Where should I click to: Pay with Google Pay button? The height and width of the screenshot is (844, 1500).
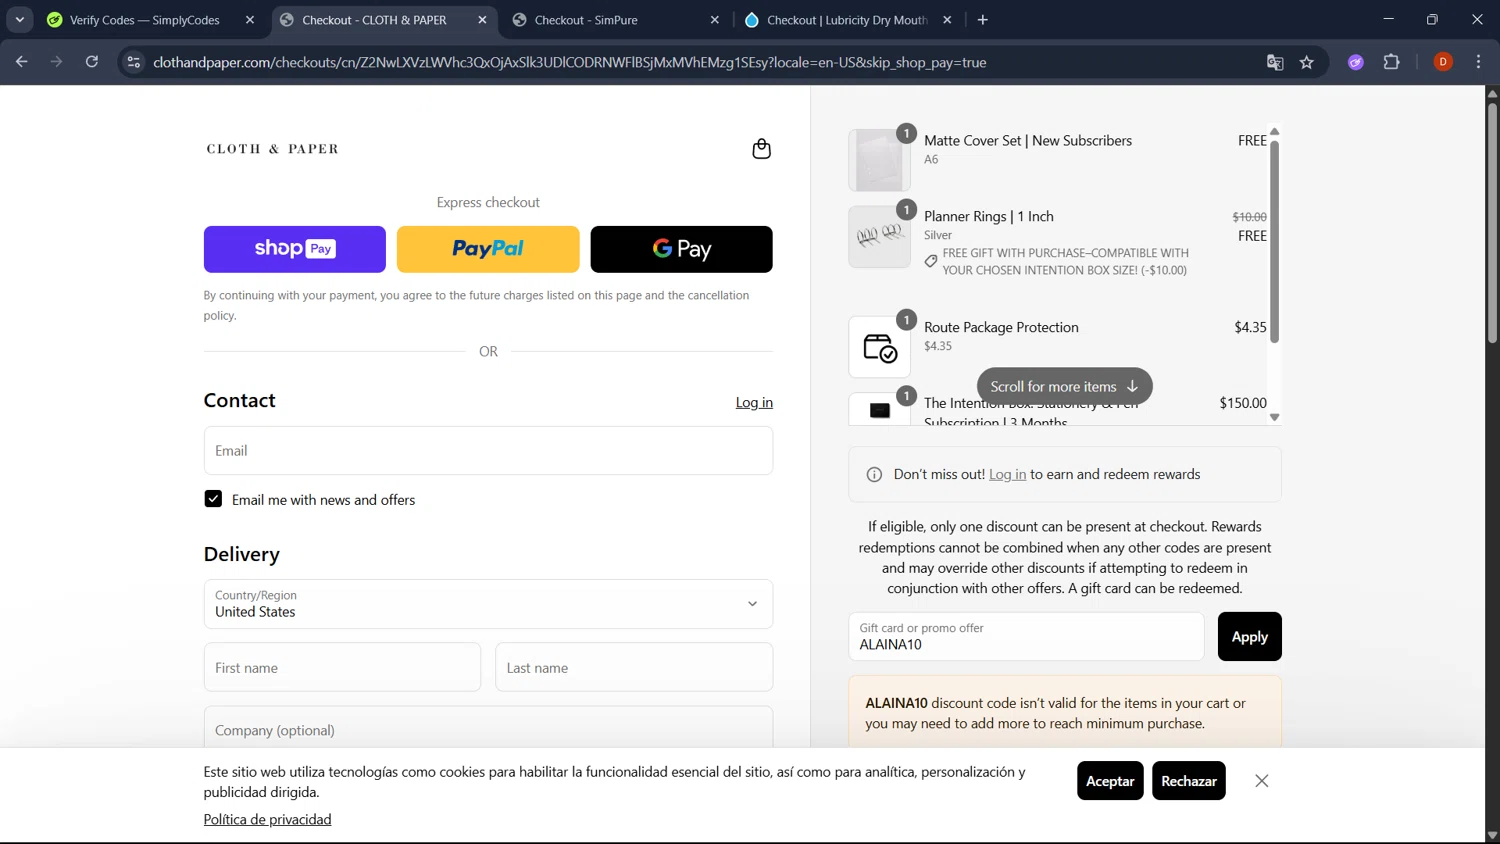(x=681, y=249)
